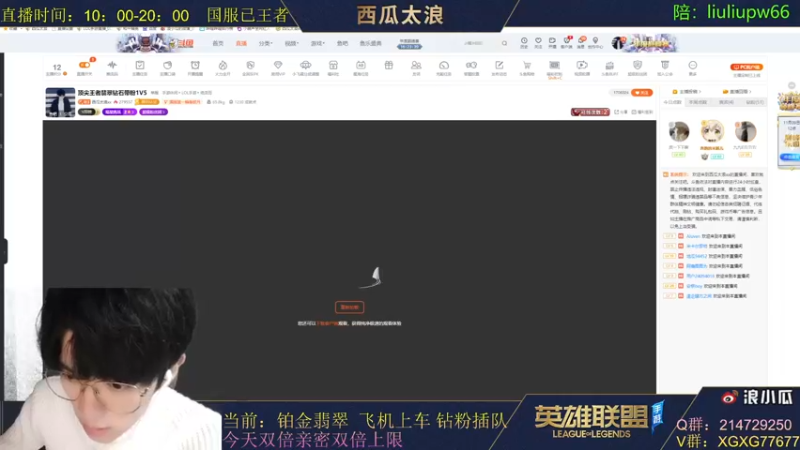The width and height of the screenshot is (800, 450).
Task: Expand the 游戏 dropdown menu
Action: coord(317,43)
